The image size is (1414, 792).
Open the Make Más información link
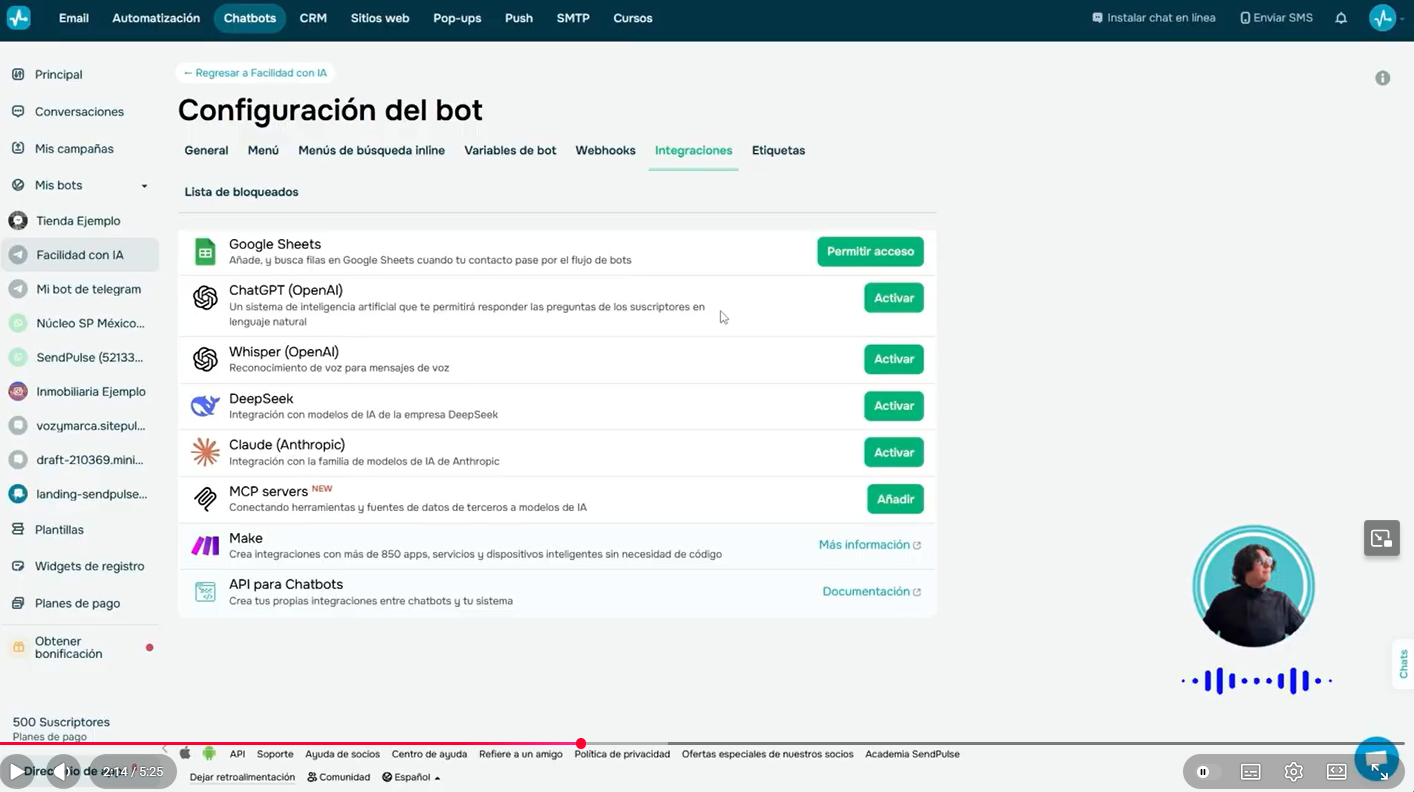tap(870, 545)
